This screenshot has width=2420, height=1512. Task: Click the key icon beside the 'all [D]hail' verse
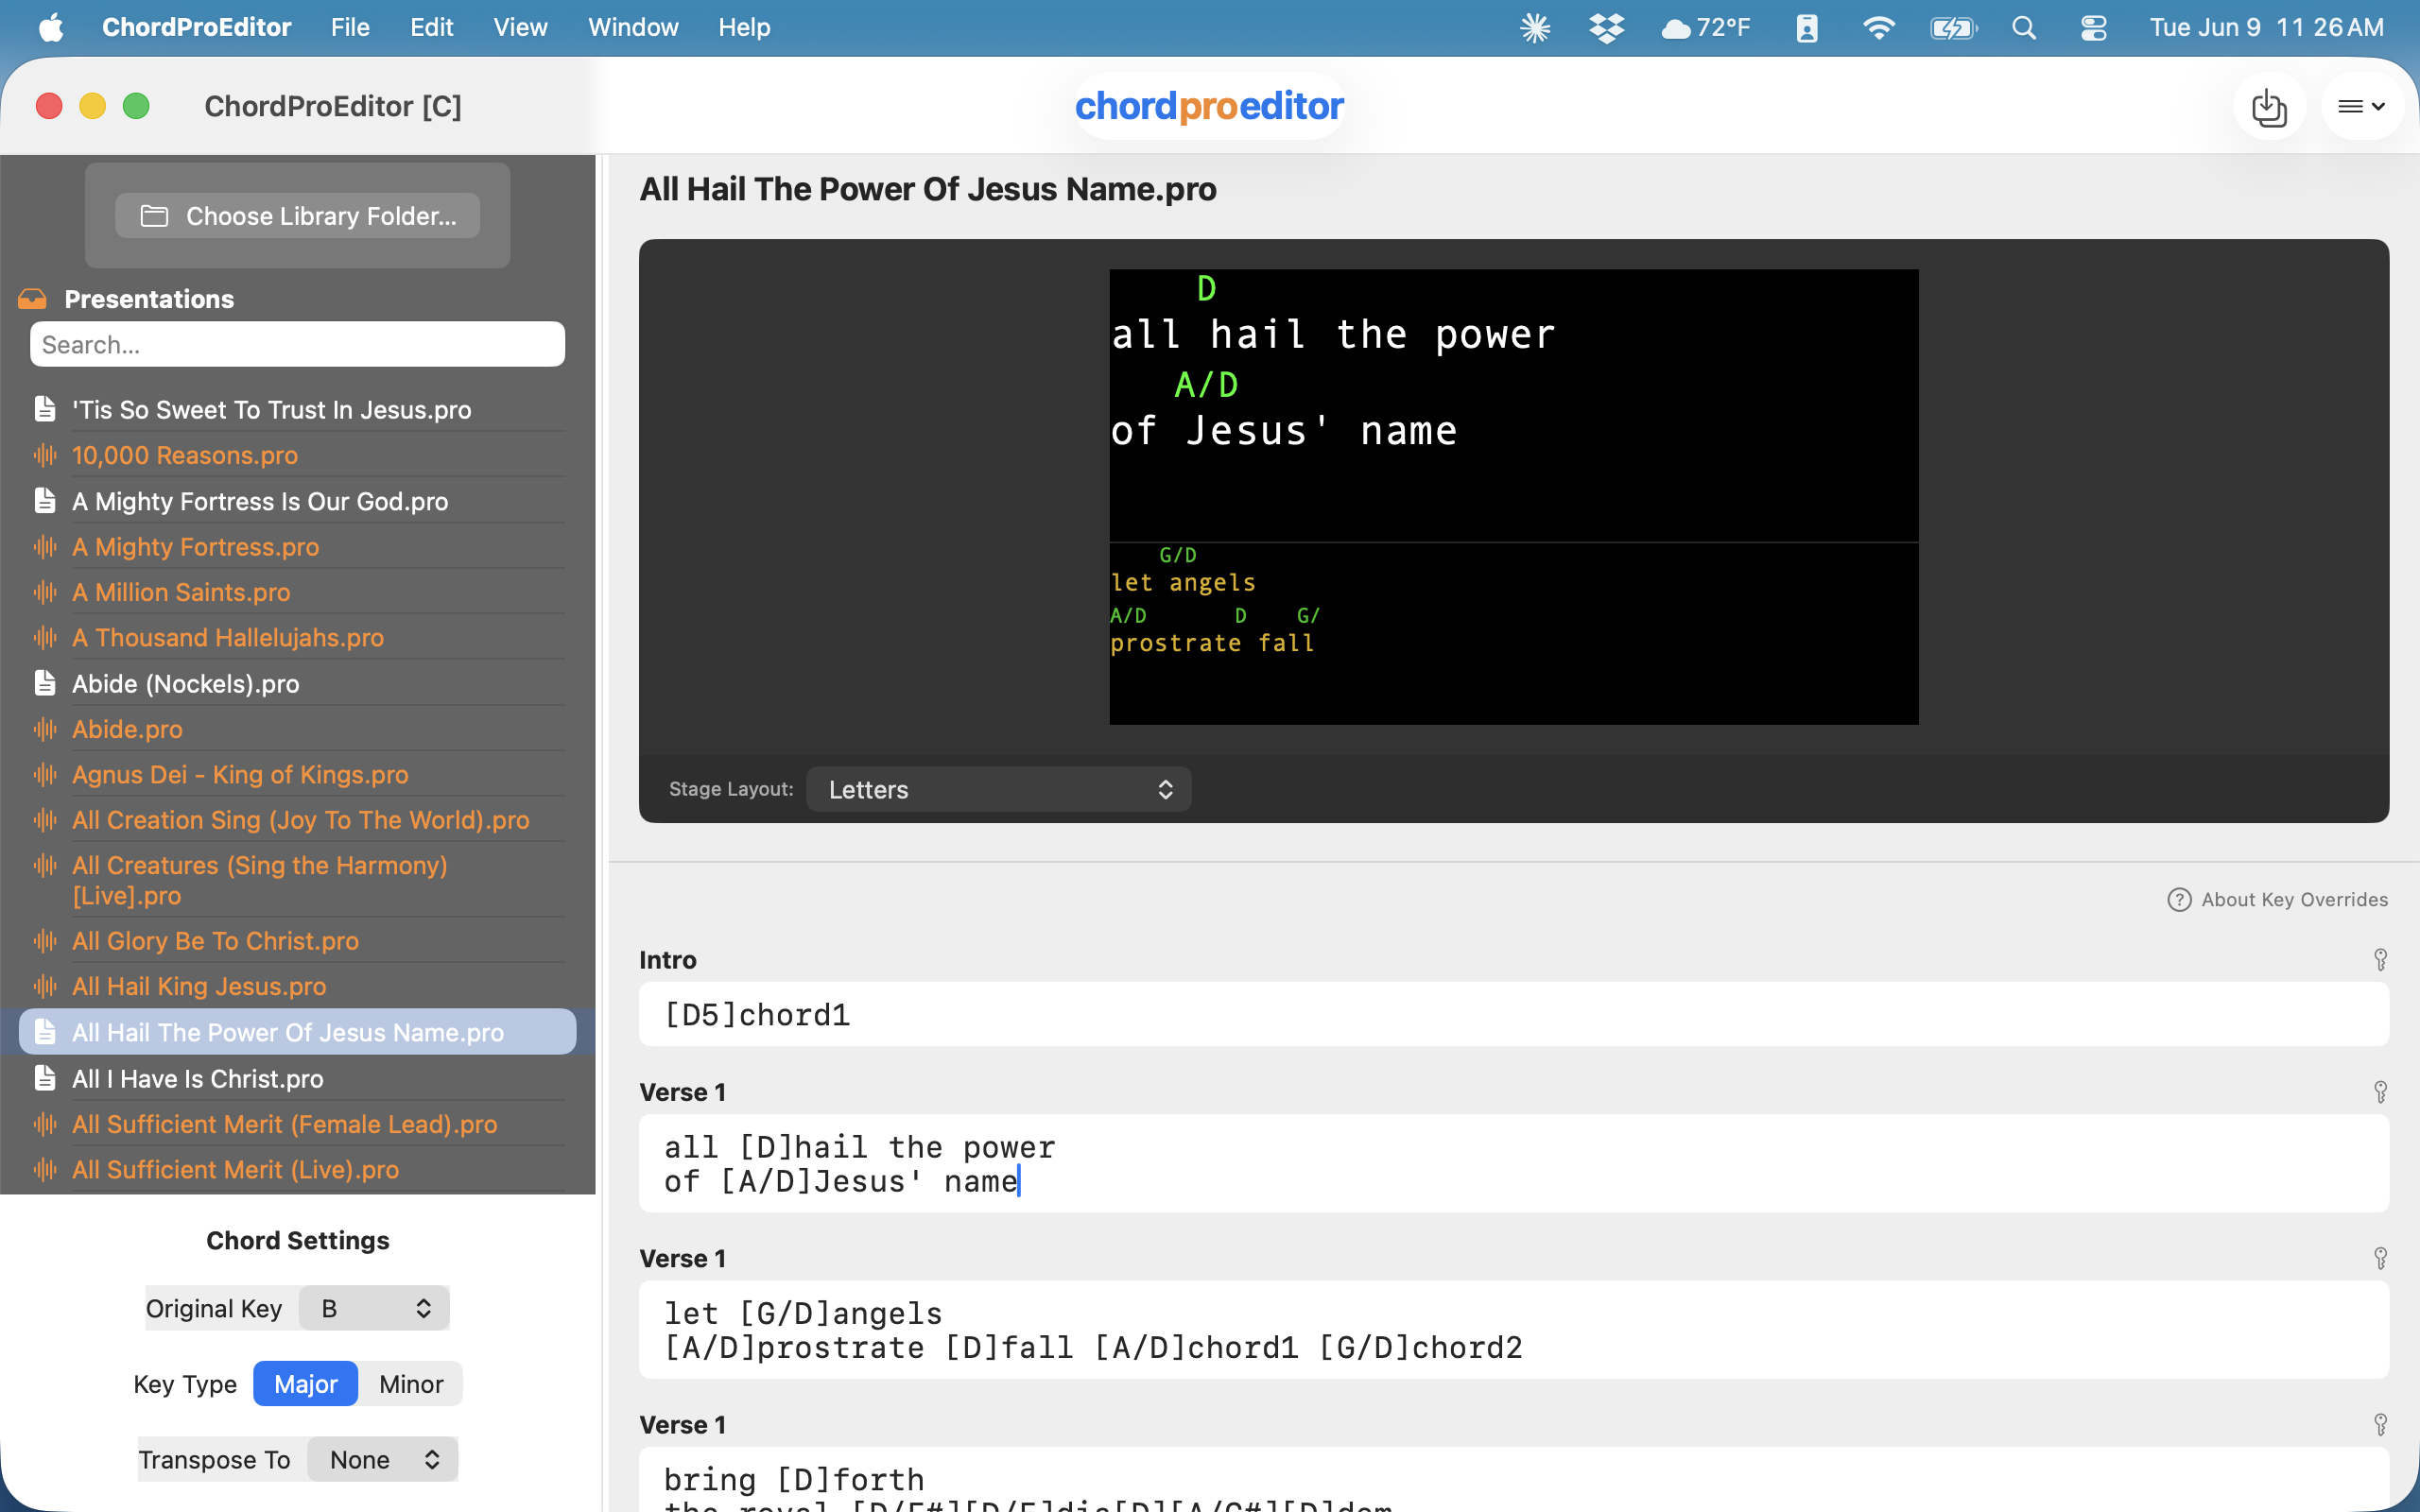click(x=2381, y=1092)
